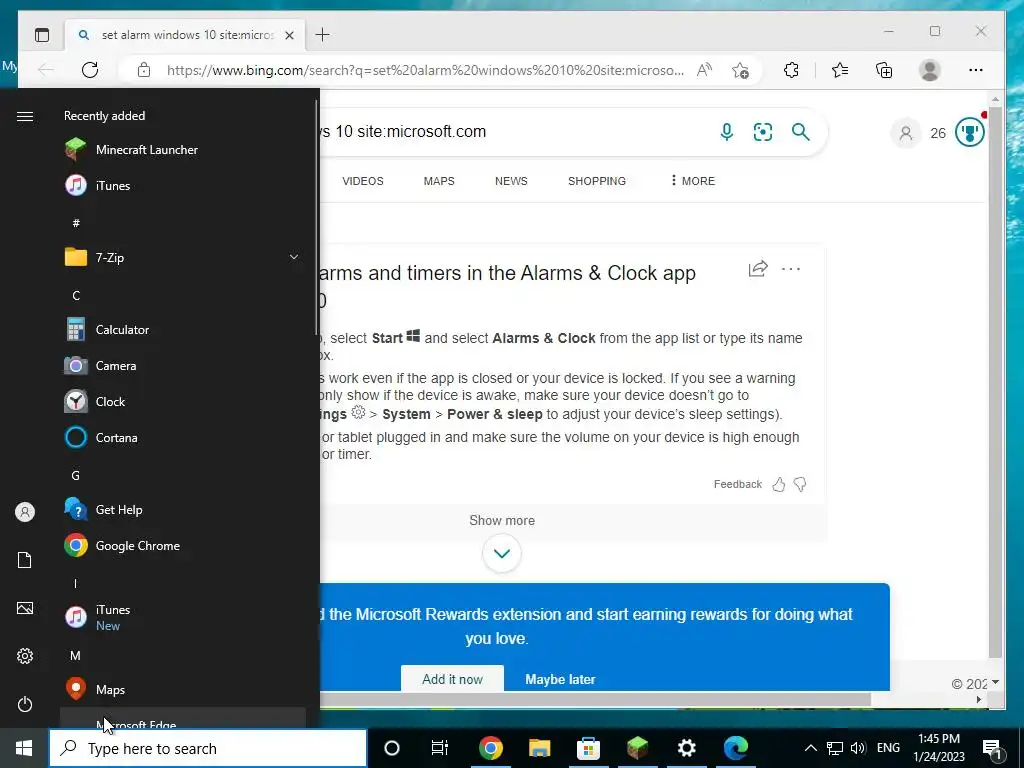Open the Bing MORE menu

click(x=692, y=181)
